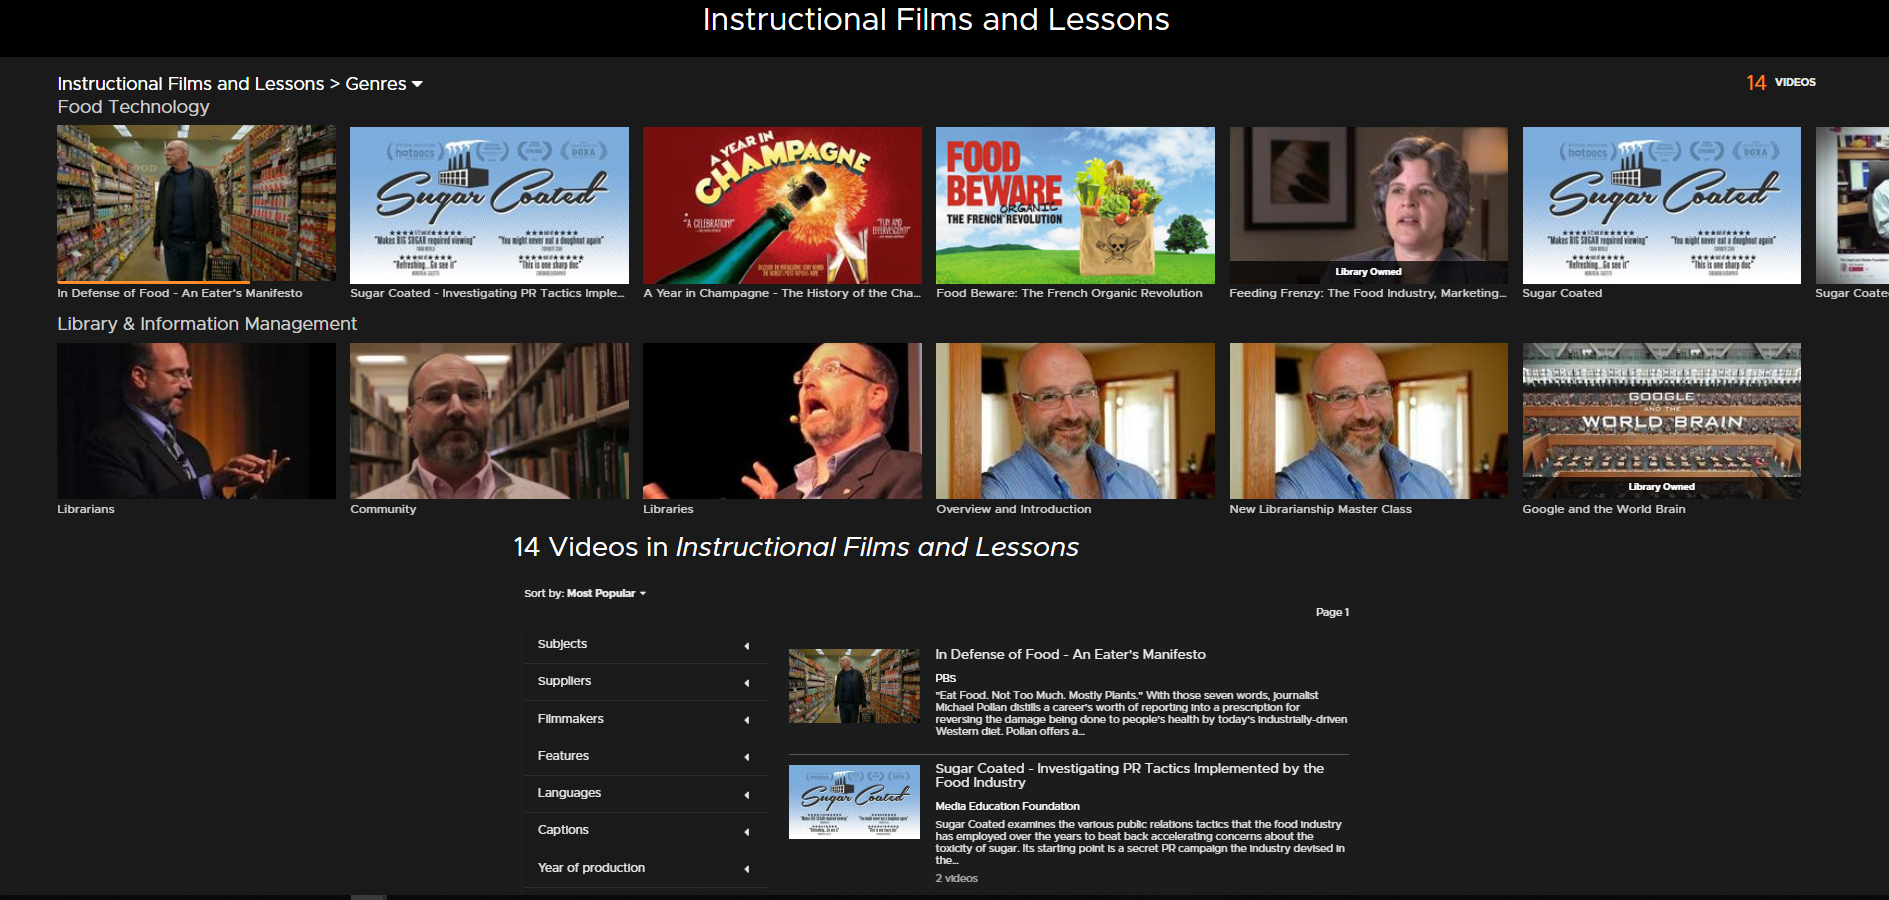Open the Feeding Frenzy video thumbnail
The image size is (1889, 900).
pyautogui.click(x=1368, y=205)
